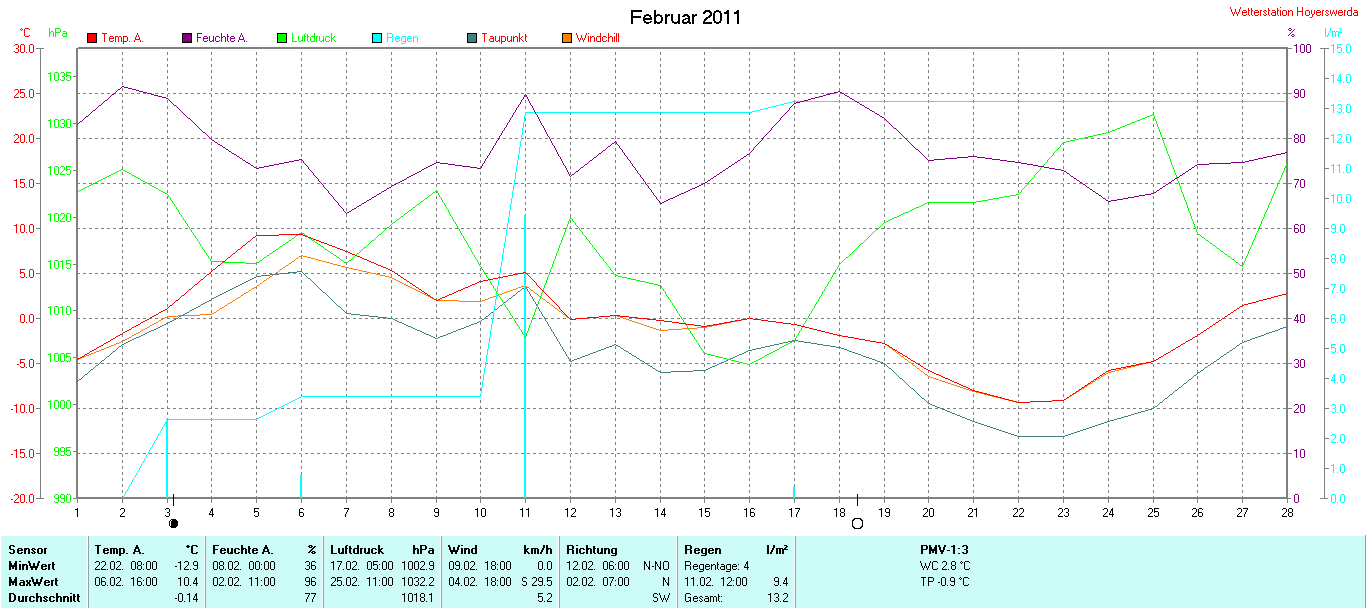Click the cyan Regen legend square
Viewport: 1366px width, 608px height.
pyautogui.click(x=377, y=38)
